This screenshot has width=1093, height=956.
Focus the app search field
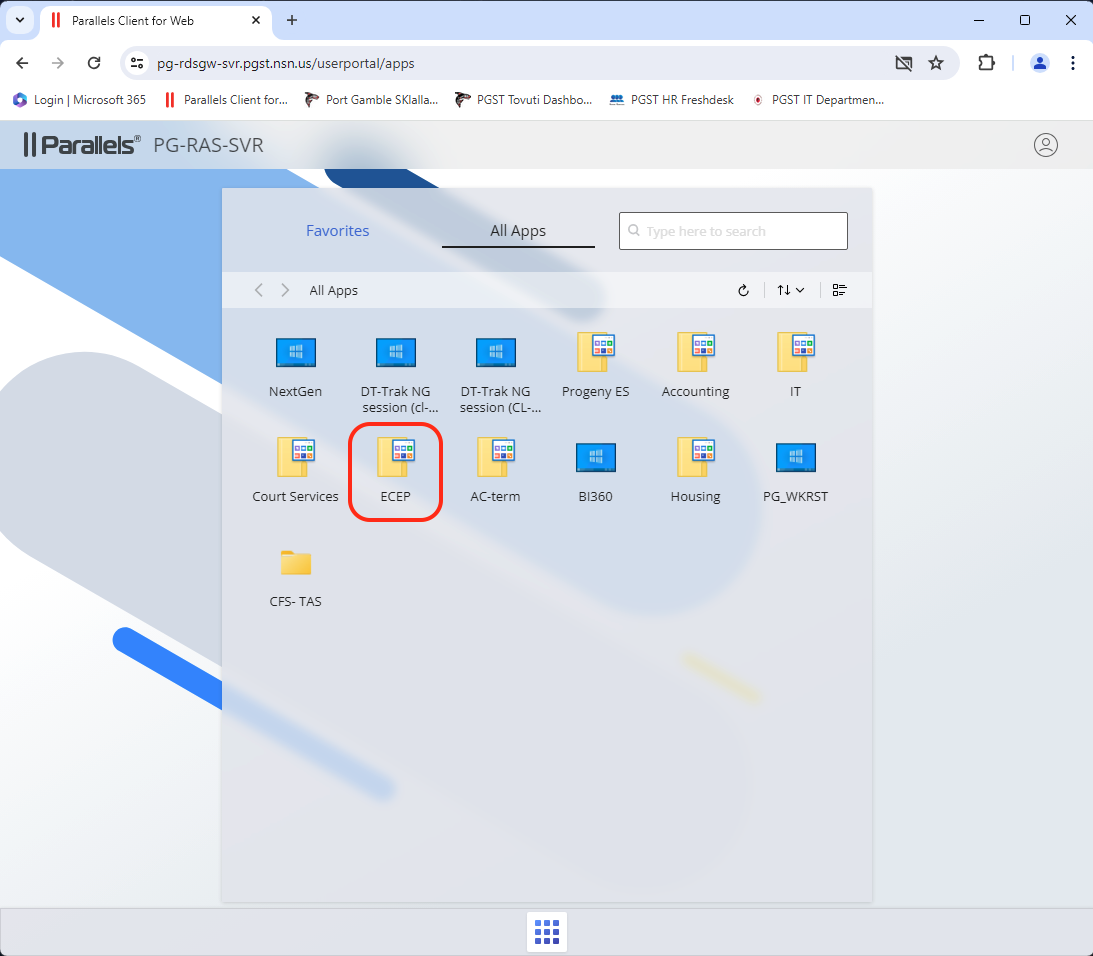point(733,231)
